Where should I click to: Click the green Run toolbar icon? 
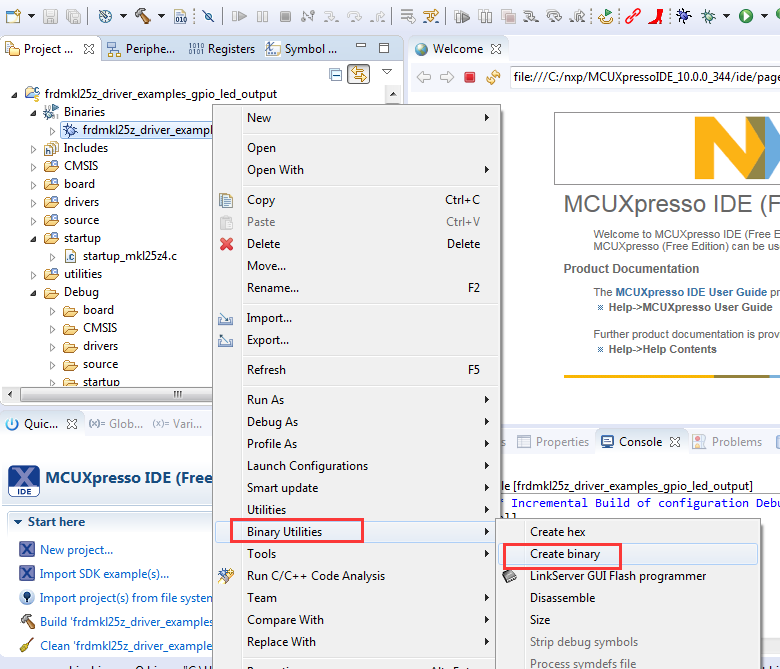[746, 16]
